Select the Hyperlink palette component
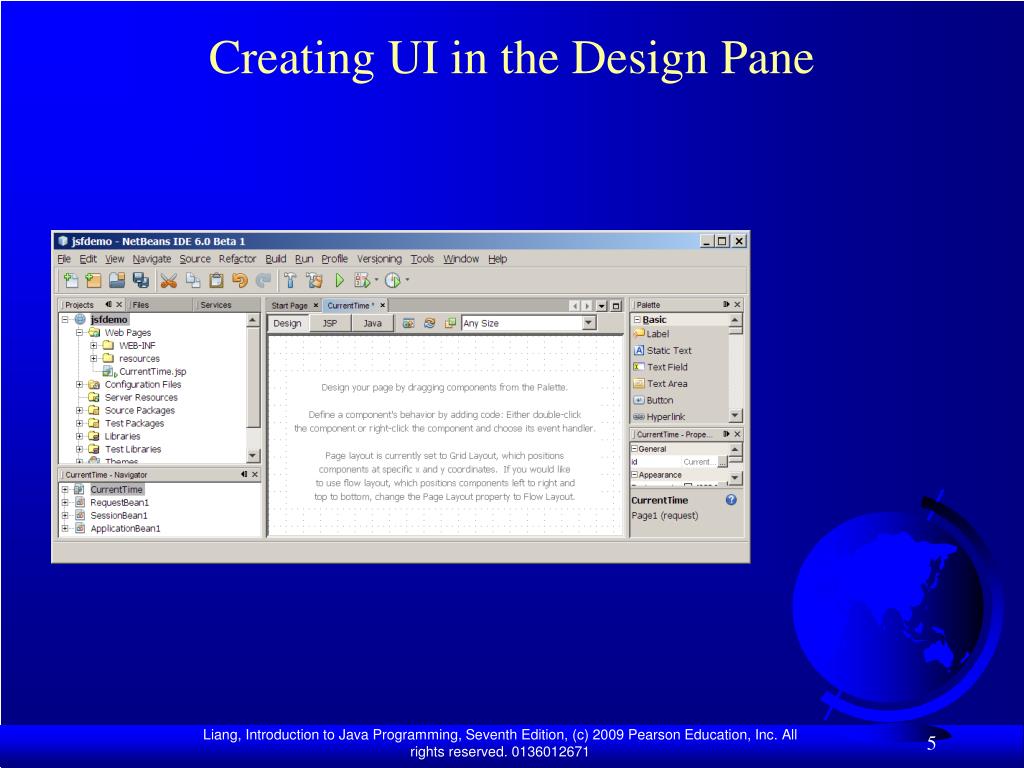1024x768 pixels. pyautogui.click(x=660, y=417)
